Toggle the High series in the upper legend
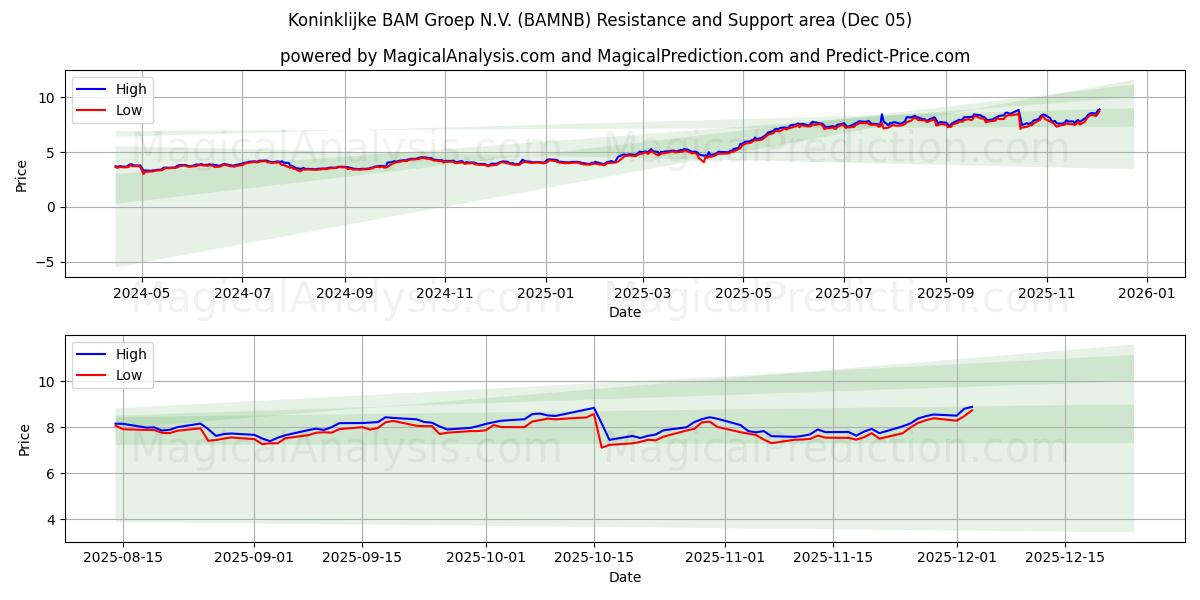This screenshot has height=600, width=1200. pyautogui.click(x=124, y=89)
